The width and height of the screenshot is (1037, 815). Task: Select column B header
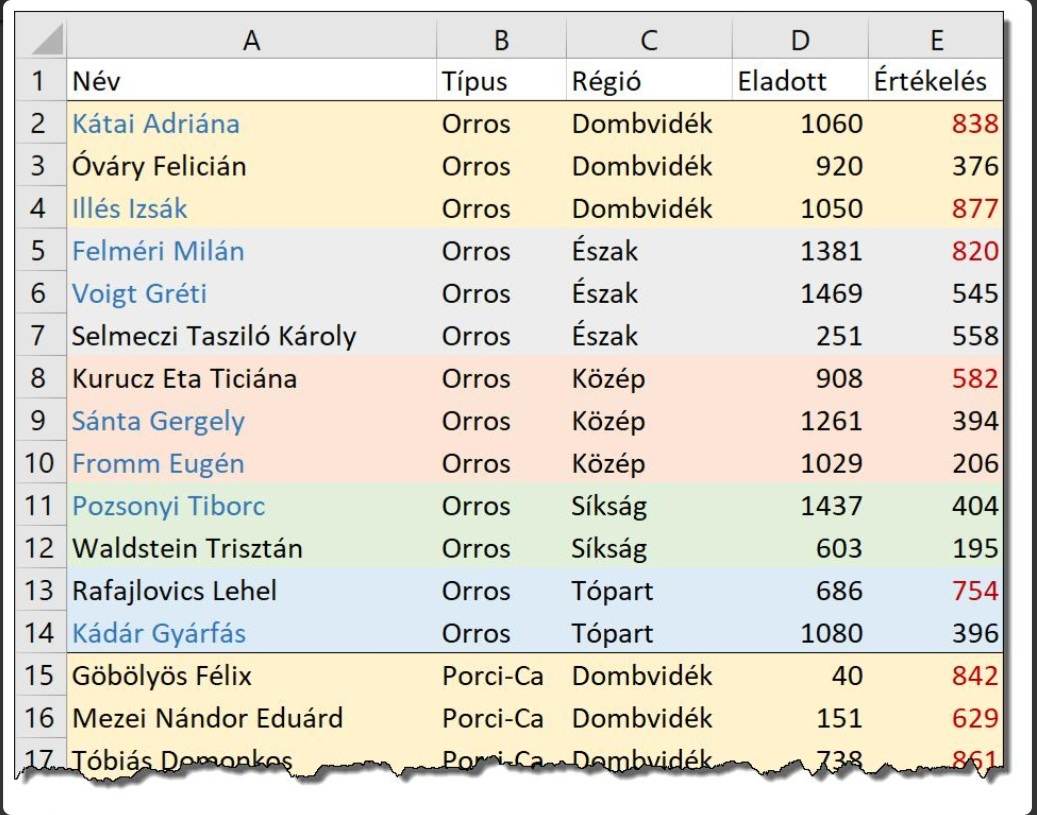click(x=501, y=40)
